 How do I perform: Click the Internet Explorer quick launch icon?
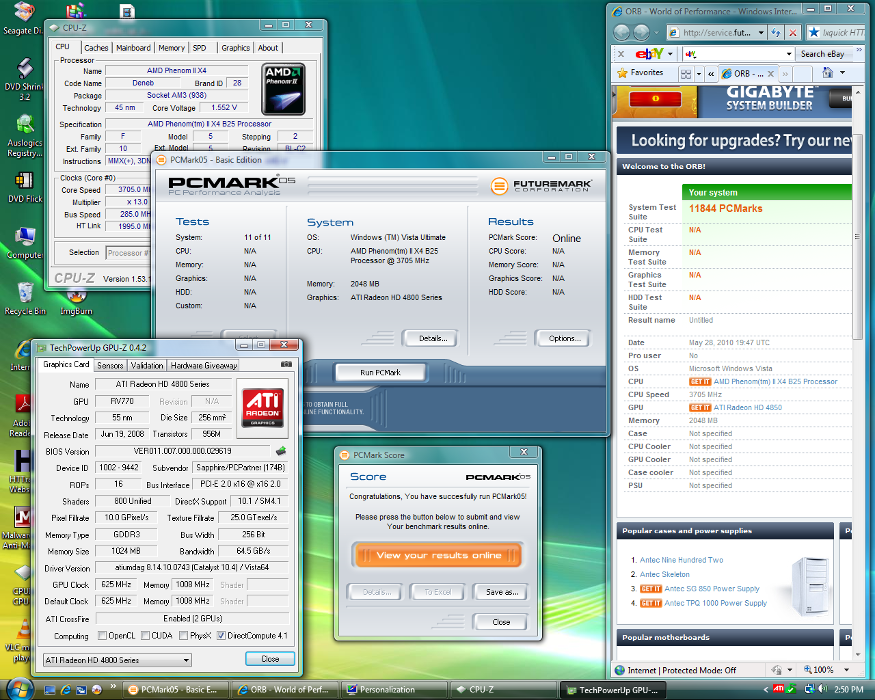click(66, 690)
